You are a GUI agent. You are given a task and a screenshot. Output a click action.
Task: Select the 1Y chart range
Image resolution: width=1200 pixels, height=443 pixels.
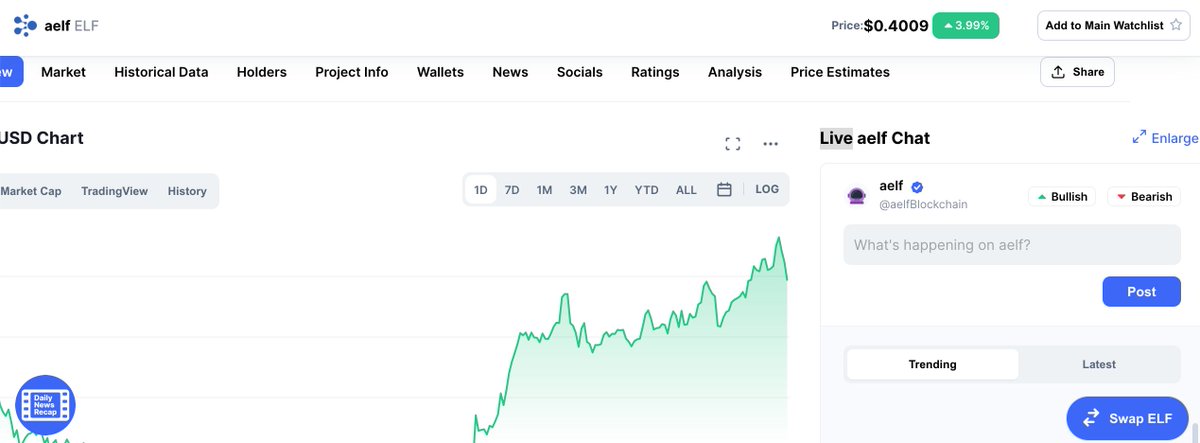click(610, 190)
